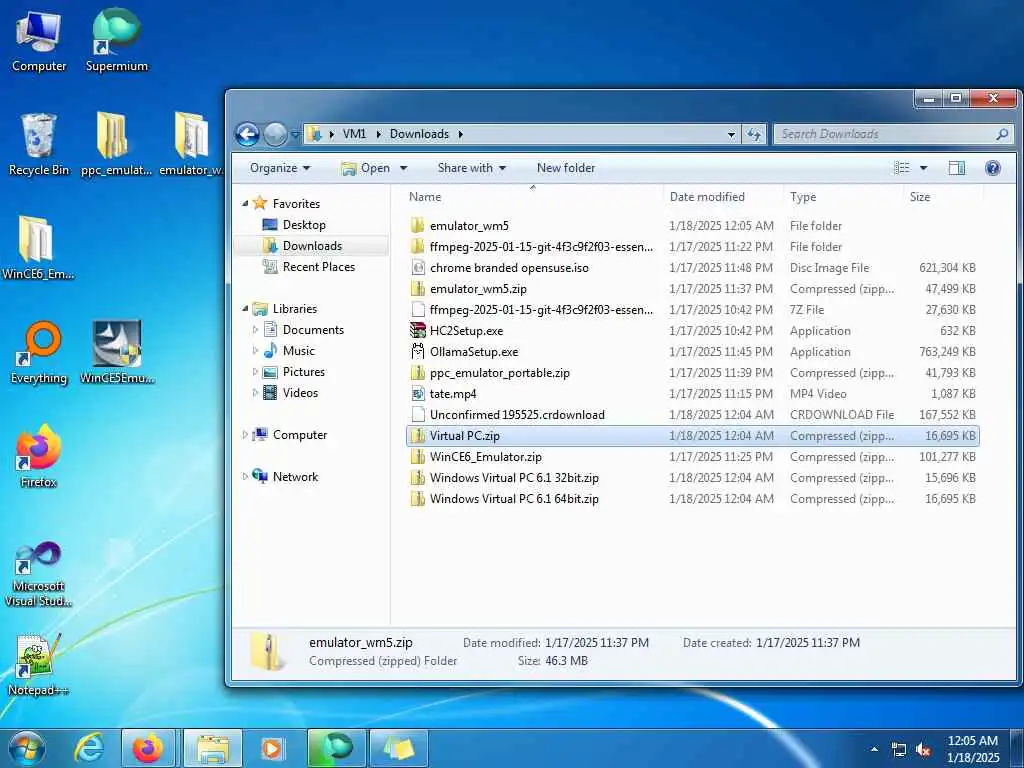Collapse the Libraries tree group
1024x768 pixels.
pyautogui.click(x=246, y=308)
